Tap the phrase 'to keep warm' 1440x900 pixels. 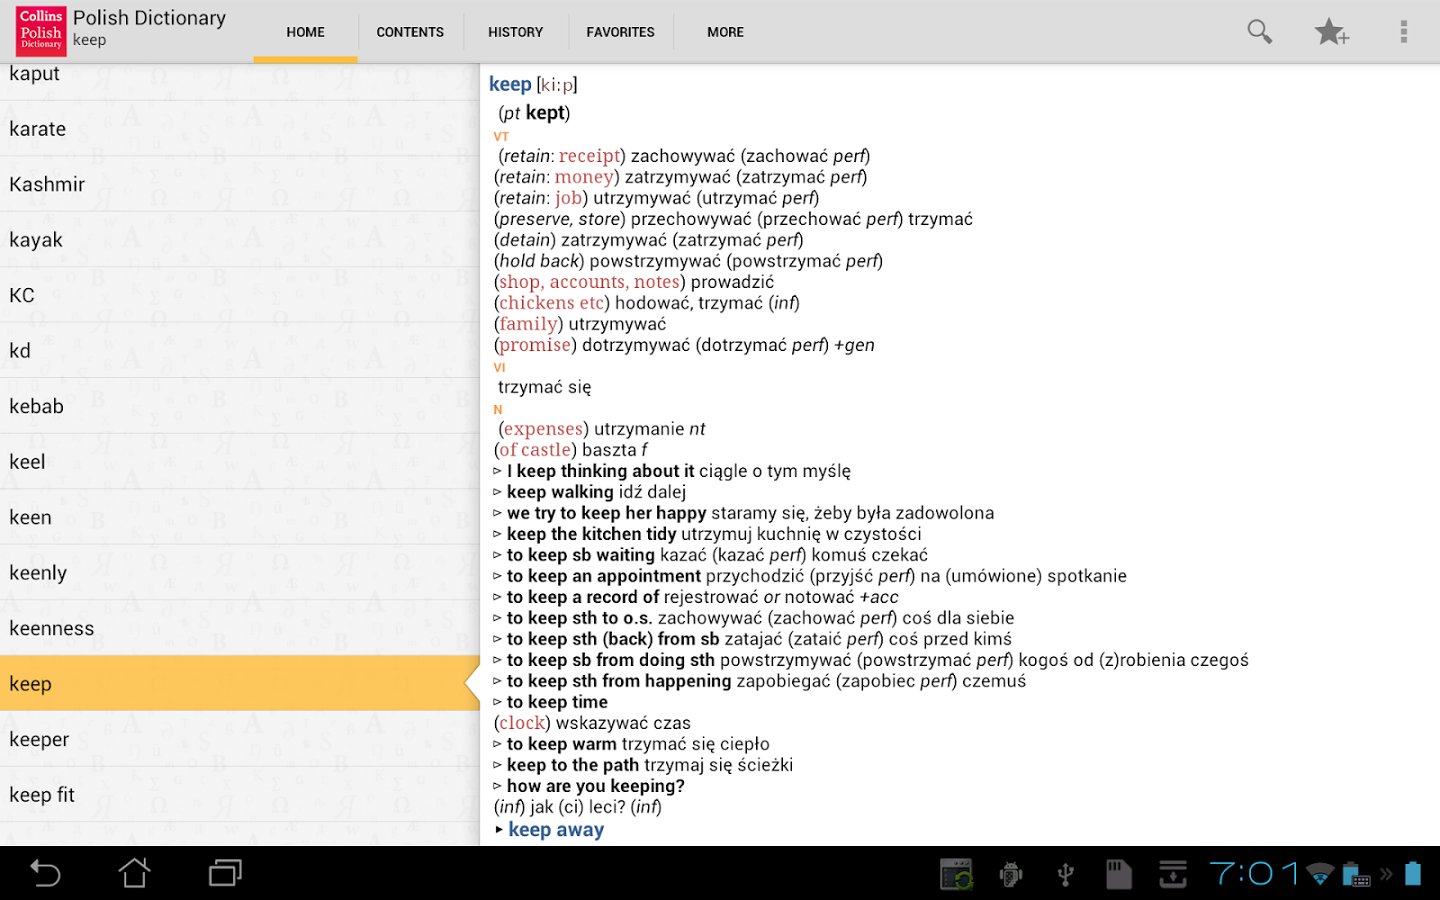click(562, 744)
